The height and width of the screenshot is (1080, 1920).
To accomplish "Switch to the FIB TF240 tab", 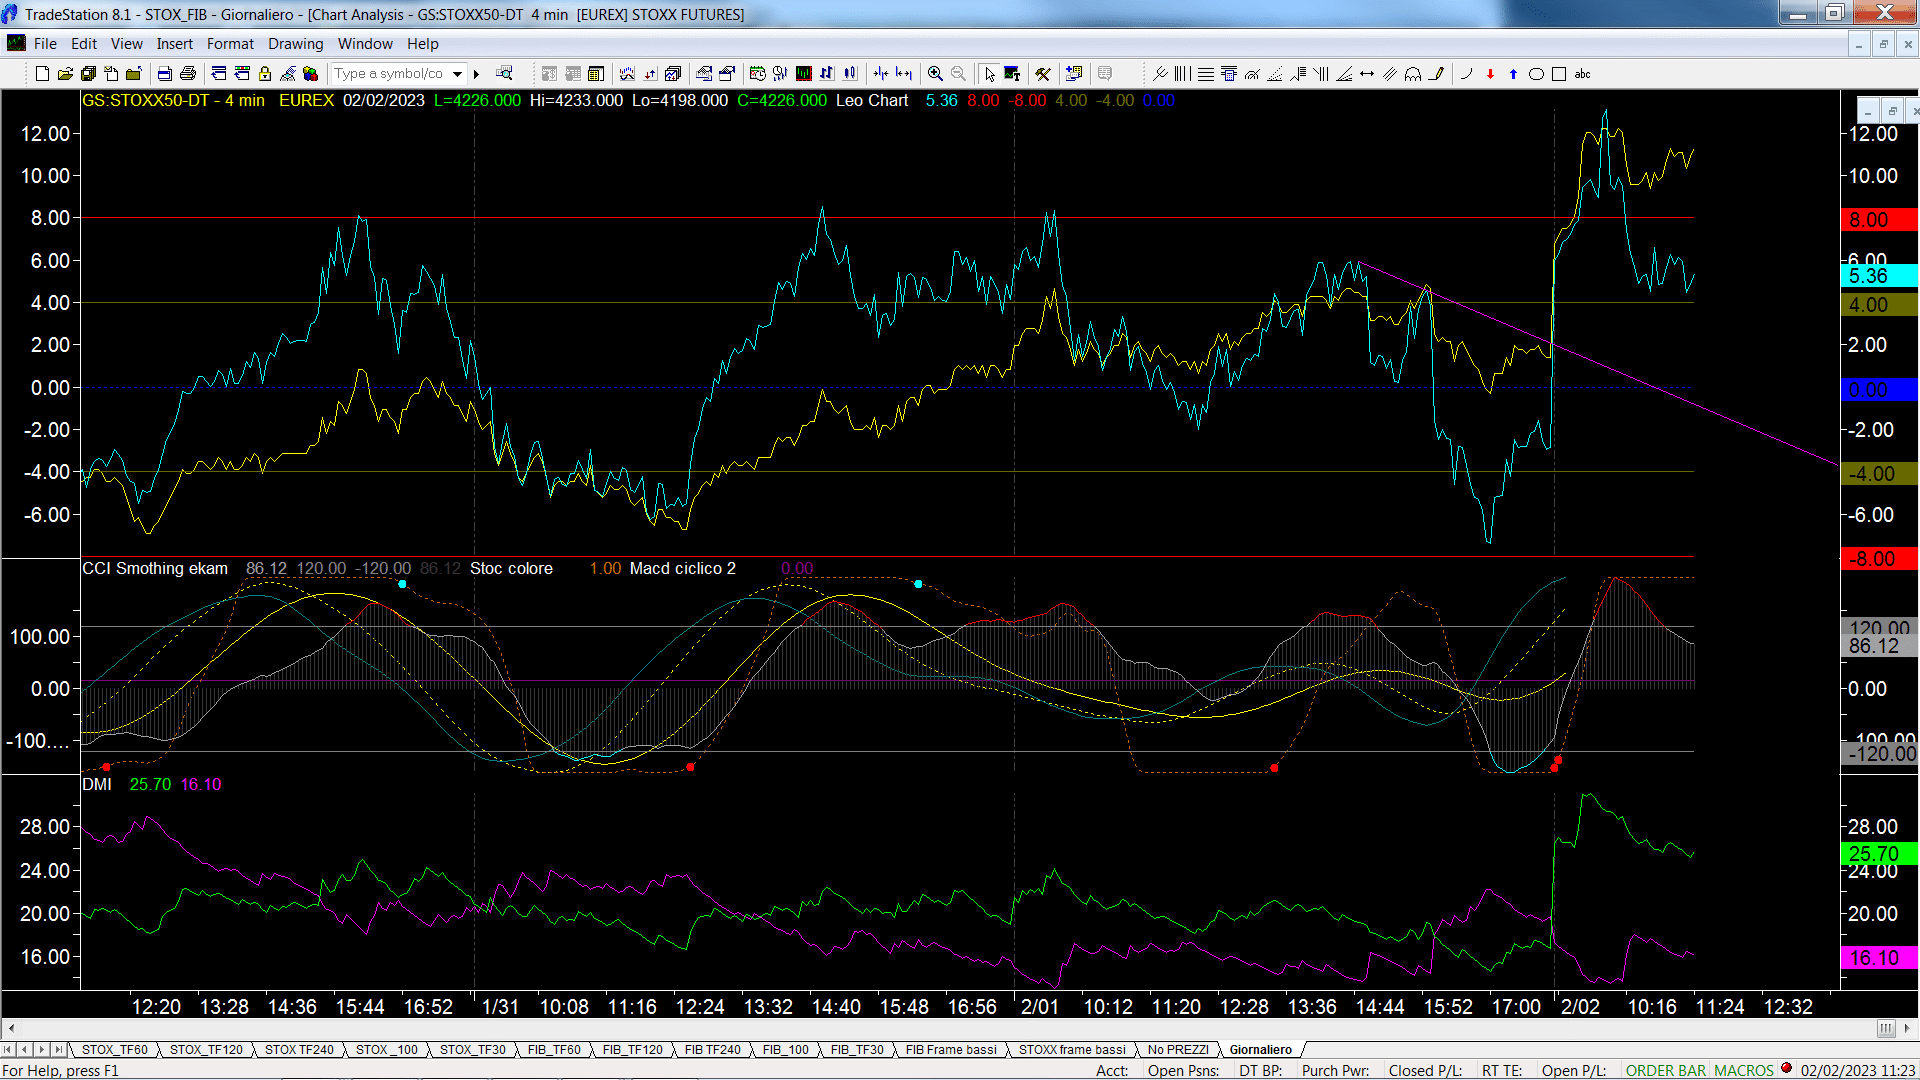I will [x=712, y=1049].
